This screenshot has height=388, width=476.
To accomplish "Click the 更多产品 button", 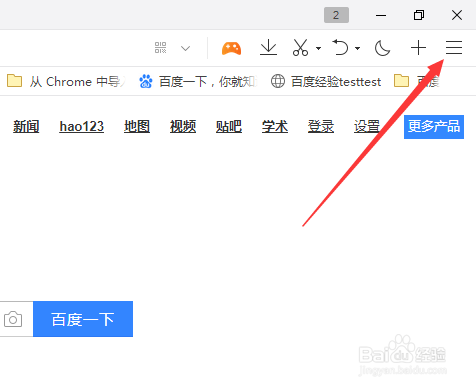I will tap(434, 127).
